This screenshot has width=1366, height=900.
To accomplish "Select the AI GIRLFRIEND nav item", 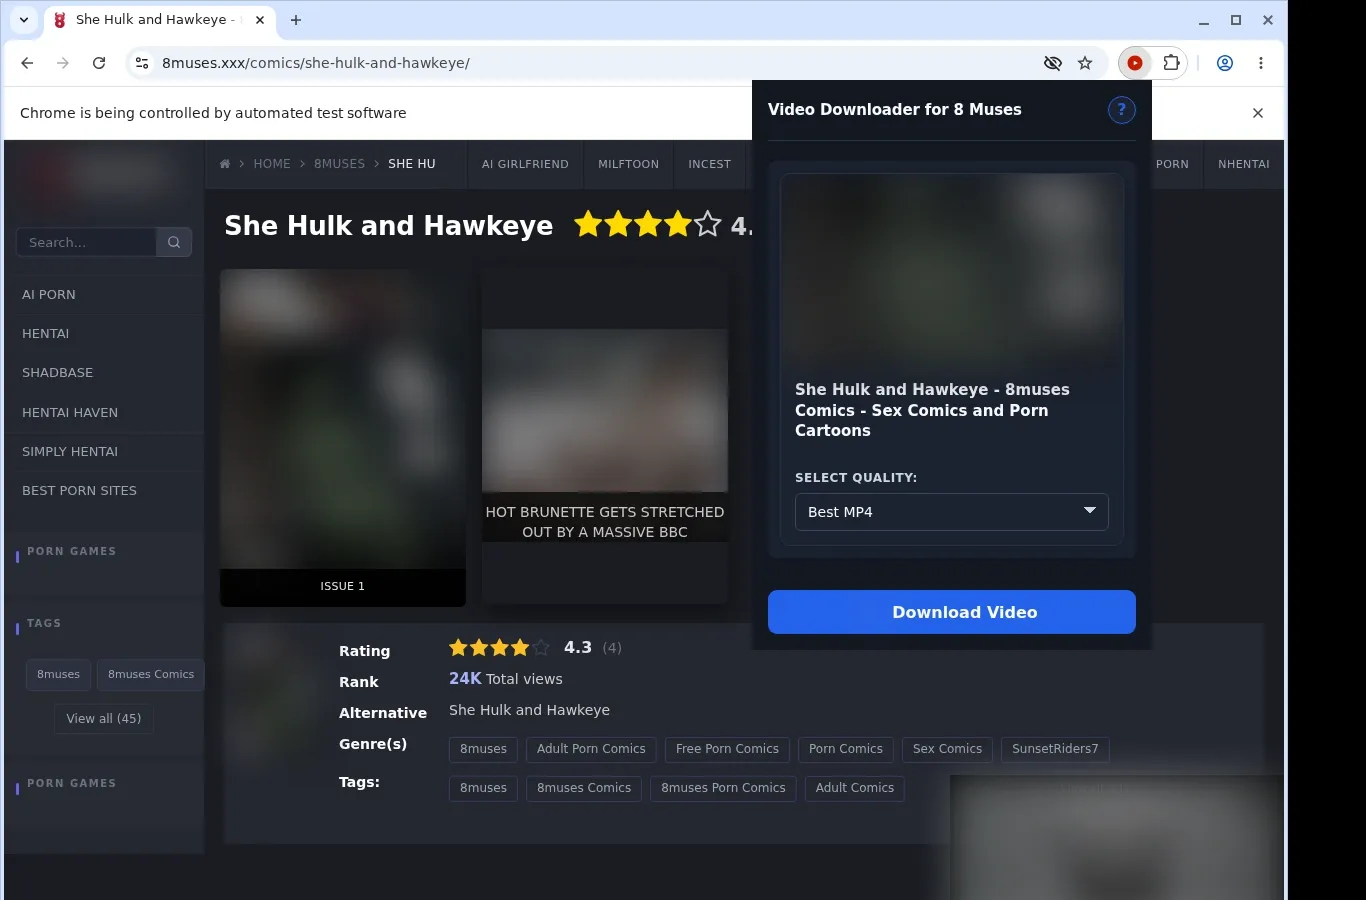I will point(525,164).
